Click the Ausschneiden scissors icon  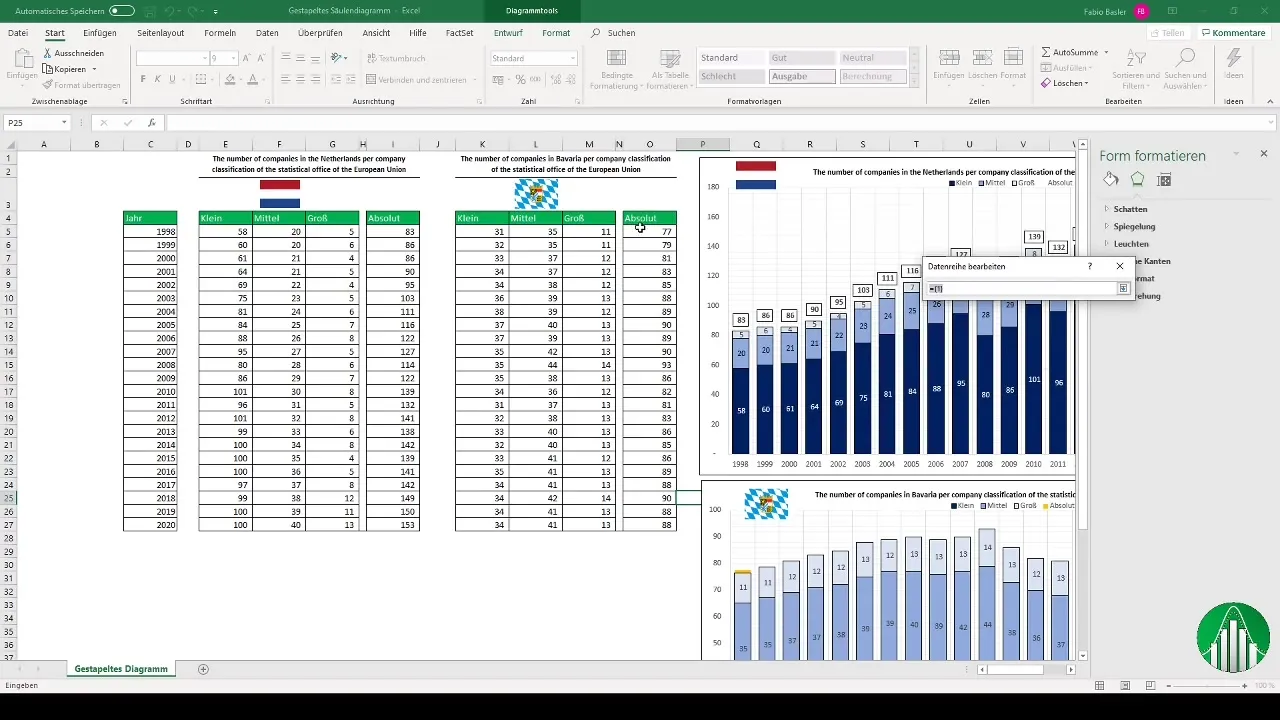[47, 53]
